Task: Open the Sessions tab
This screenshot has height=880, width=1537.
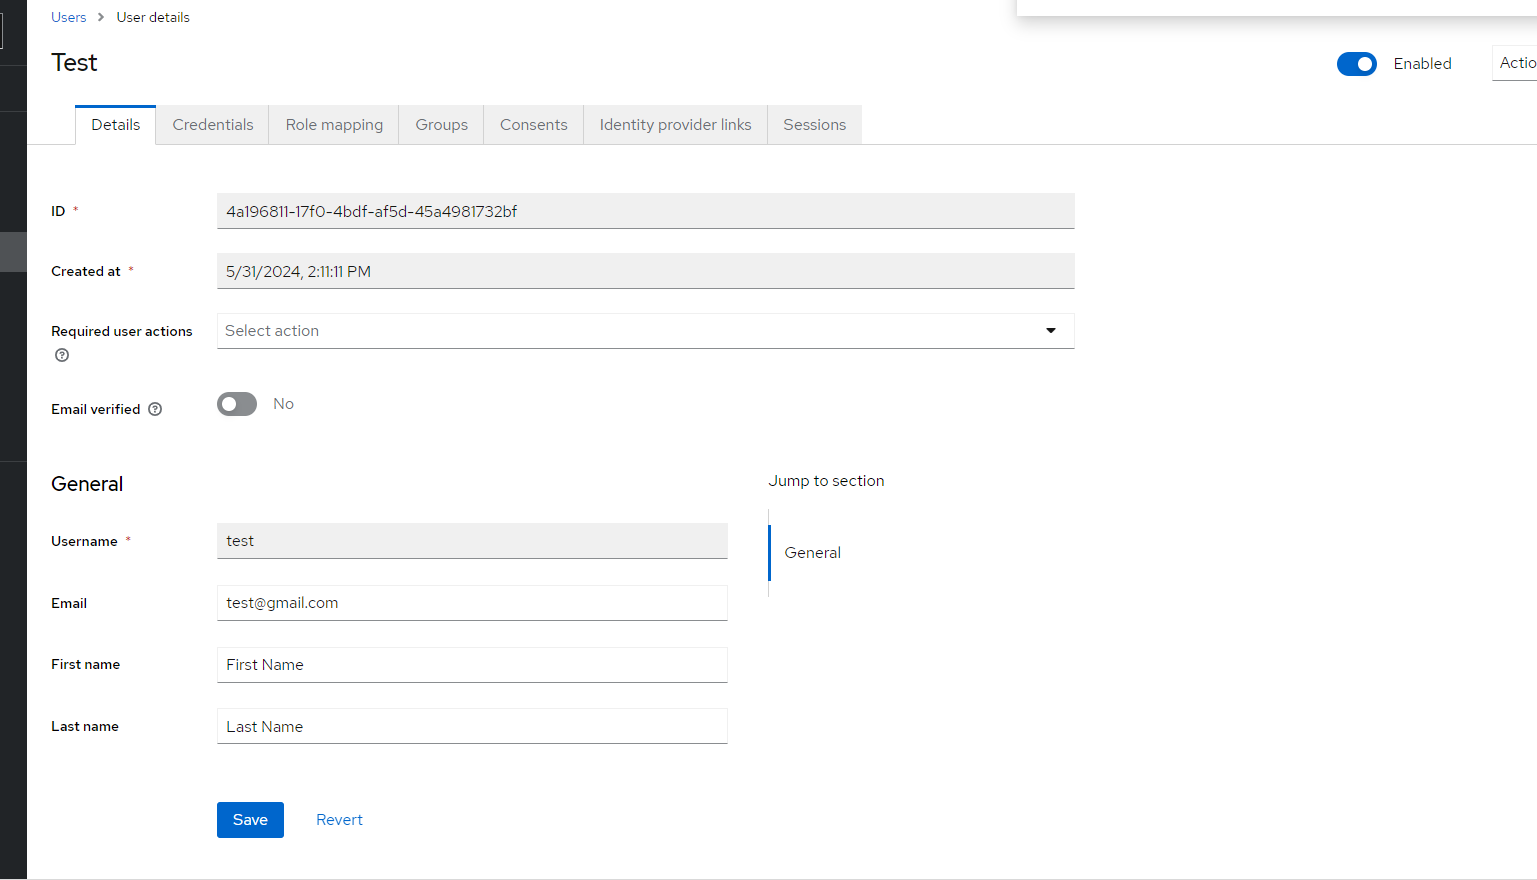Action: [815, 125]
